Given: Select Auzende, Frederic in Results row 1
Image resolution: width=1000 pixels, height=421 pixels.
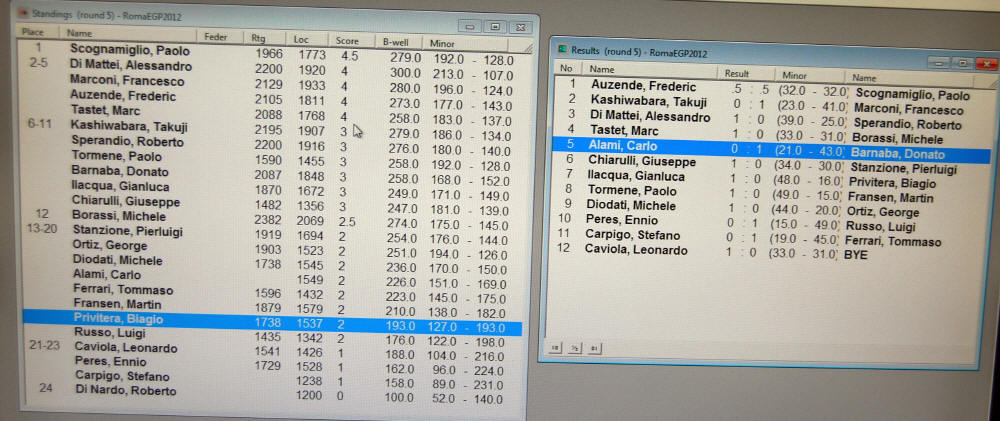Looking at the screenshot, I should pos(643,86).
